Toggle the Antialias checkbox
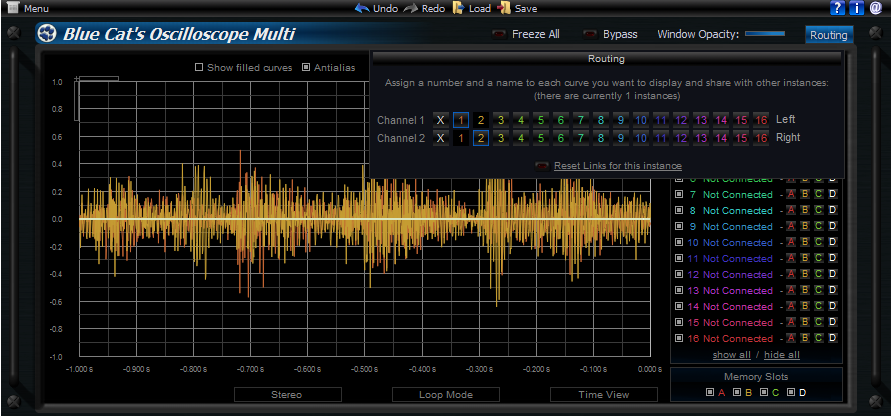891x416 pixels. coord(306,68)
